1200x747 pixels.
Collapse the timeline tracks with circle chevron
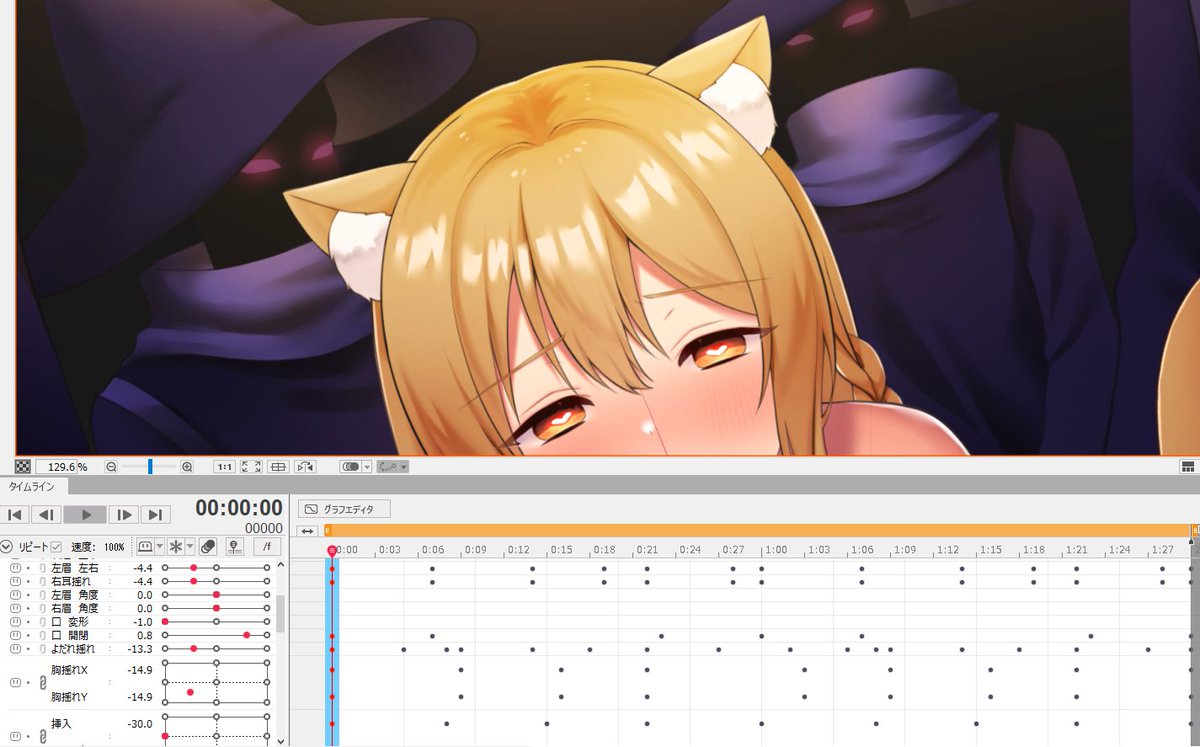point(7,547)
